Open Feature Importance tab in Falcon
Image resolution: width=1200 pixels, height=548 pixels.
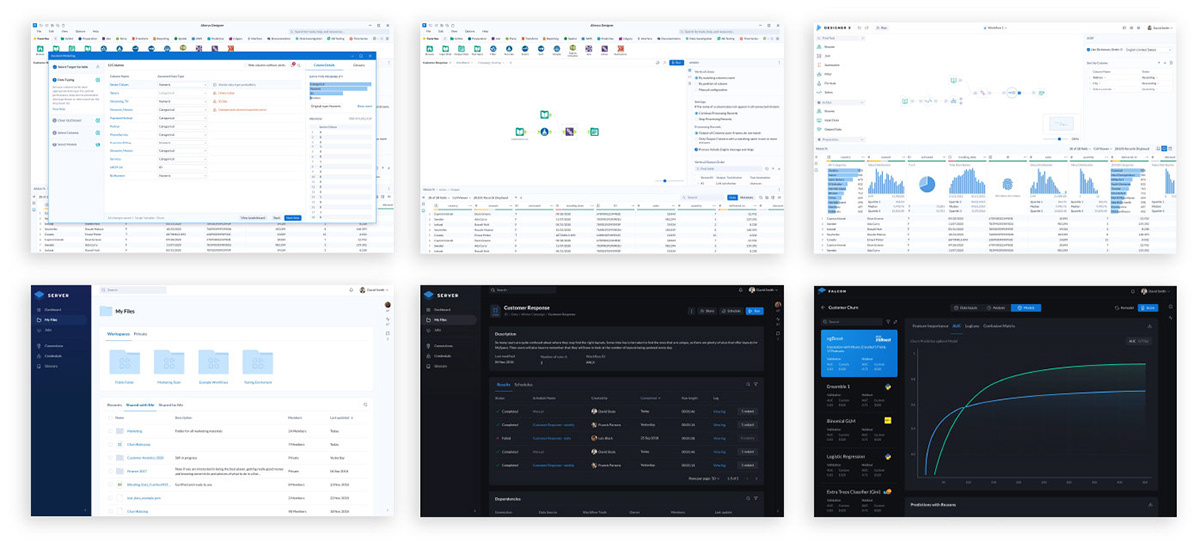(930, 326)
